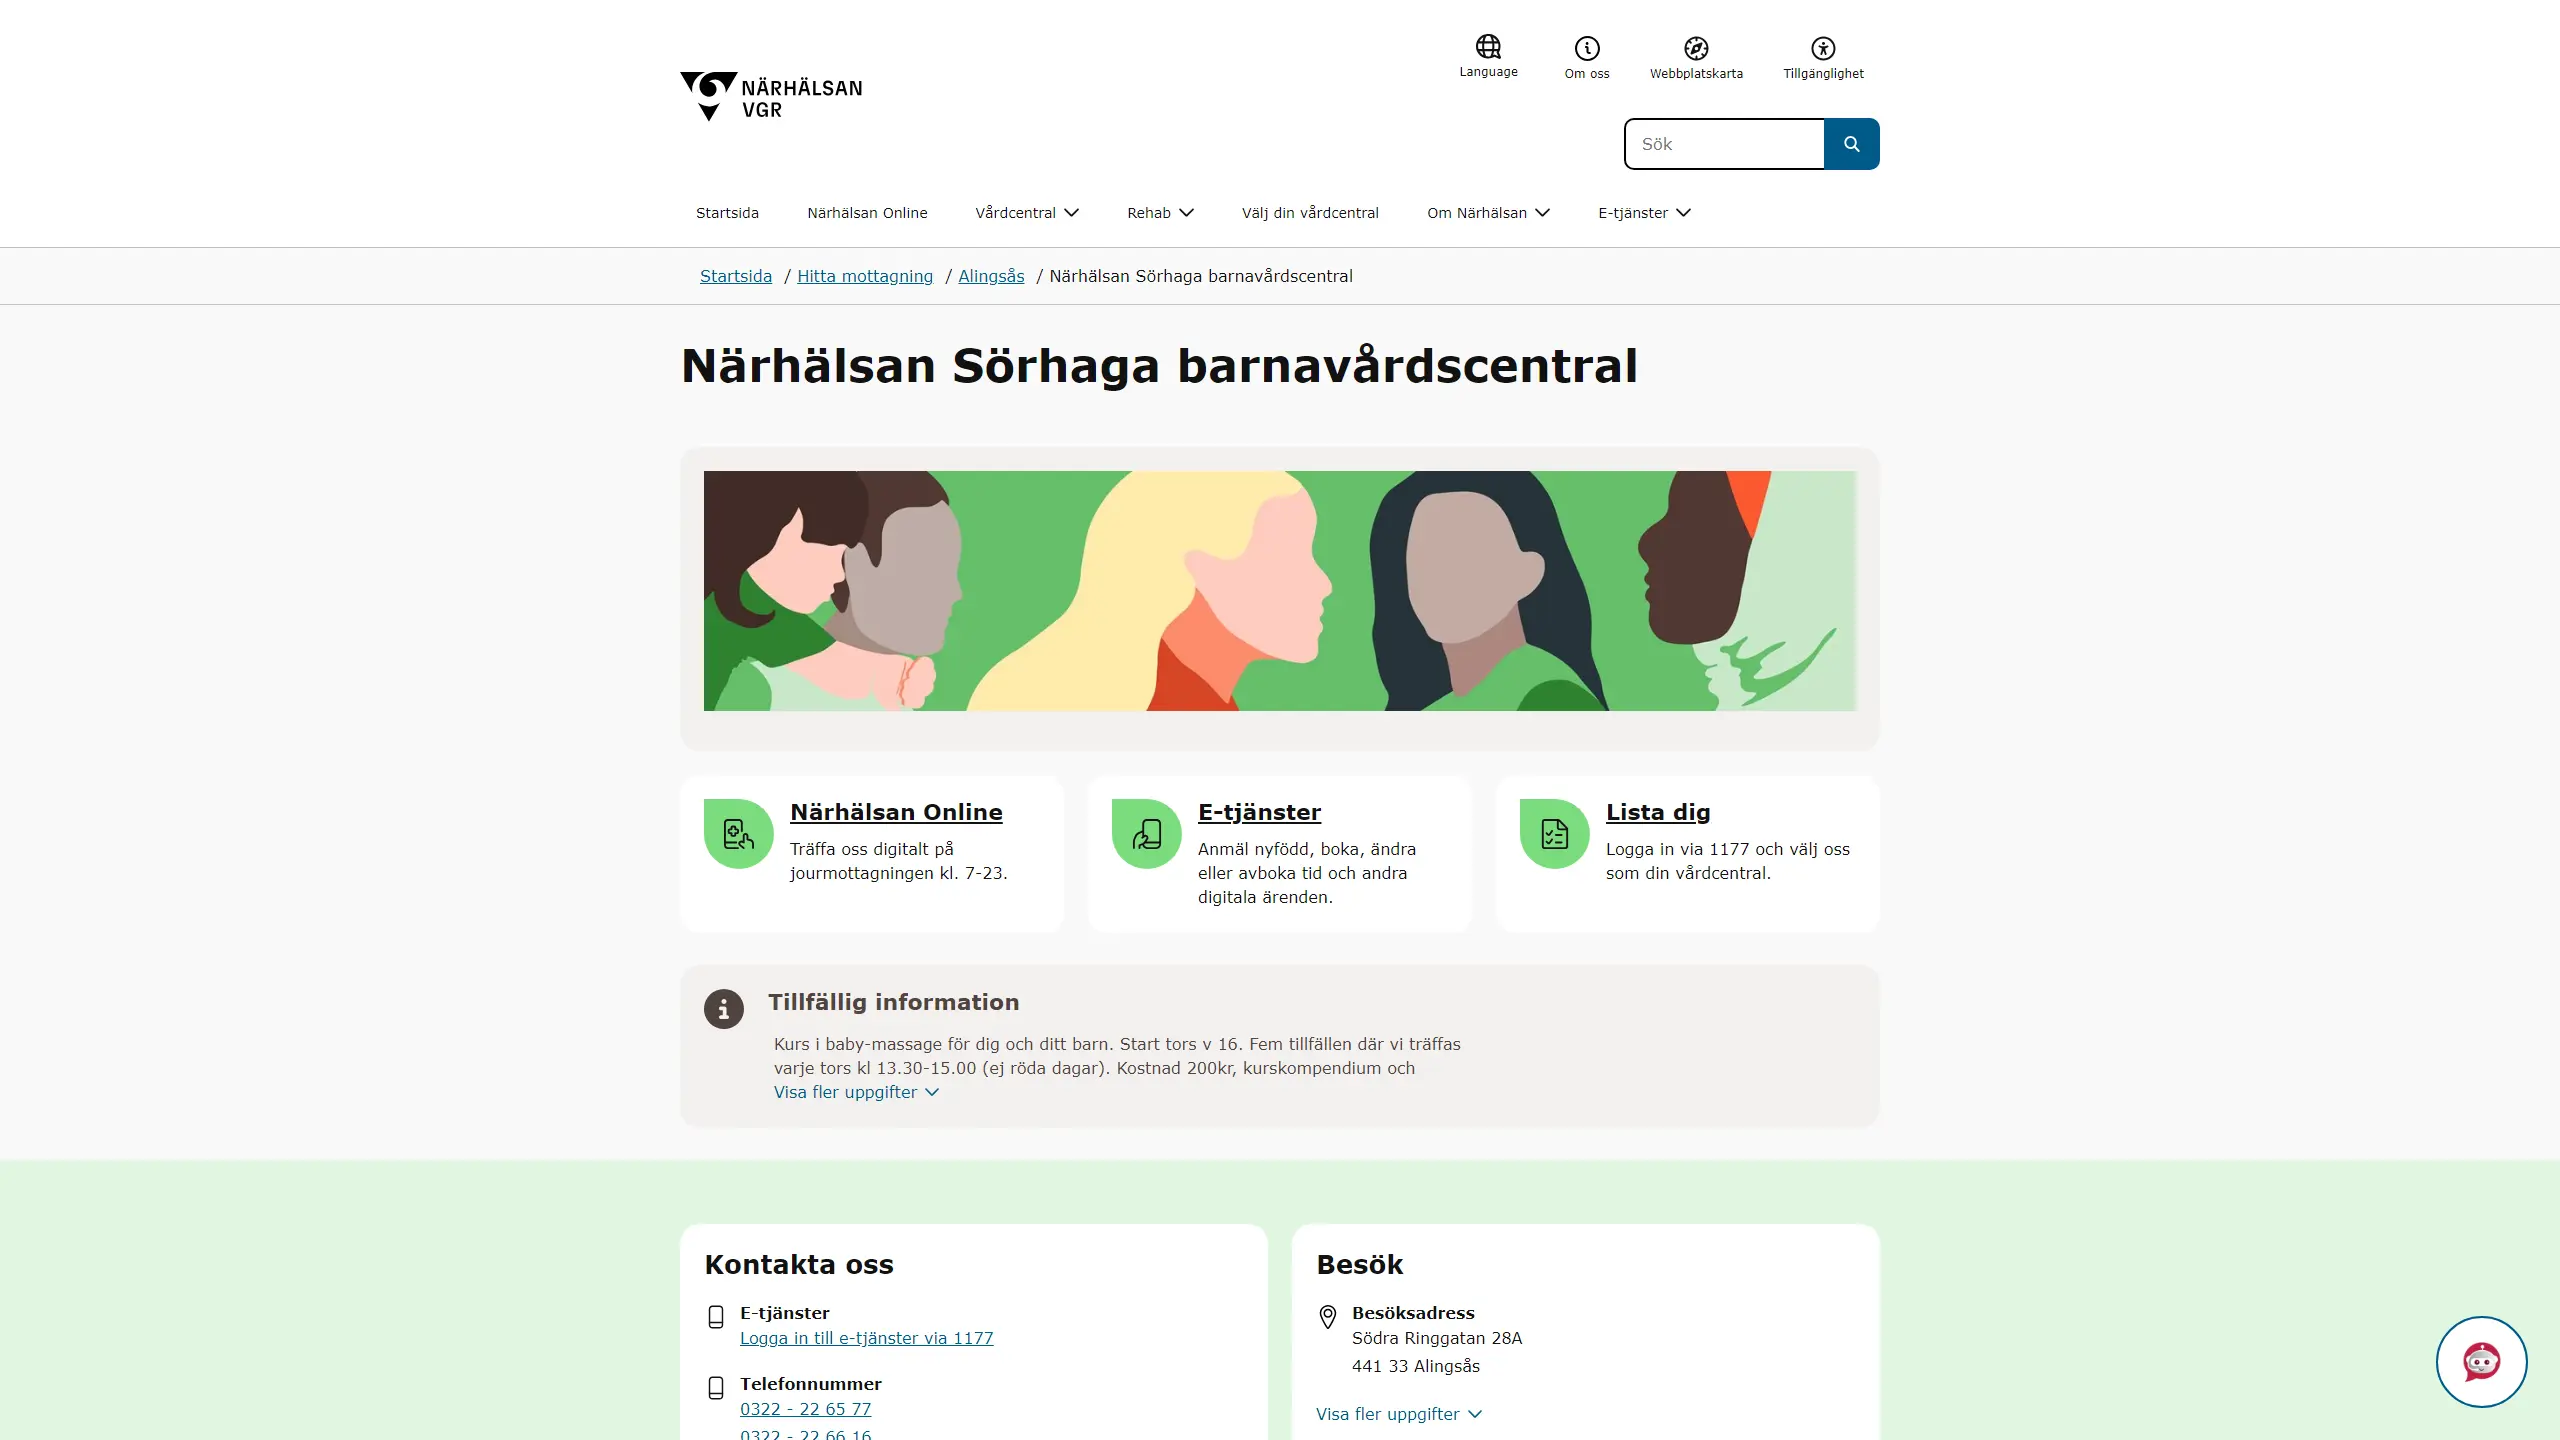Expand the Rehab navigation dropdown

coord(1159,212)
